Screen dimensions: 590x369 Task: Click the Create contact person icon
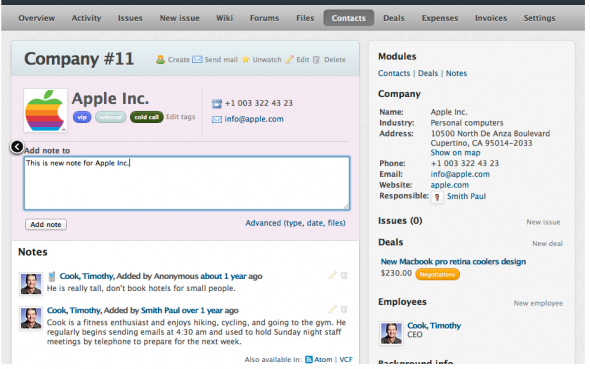point(160,59)
